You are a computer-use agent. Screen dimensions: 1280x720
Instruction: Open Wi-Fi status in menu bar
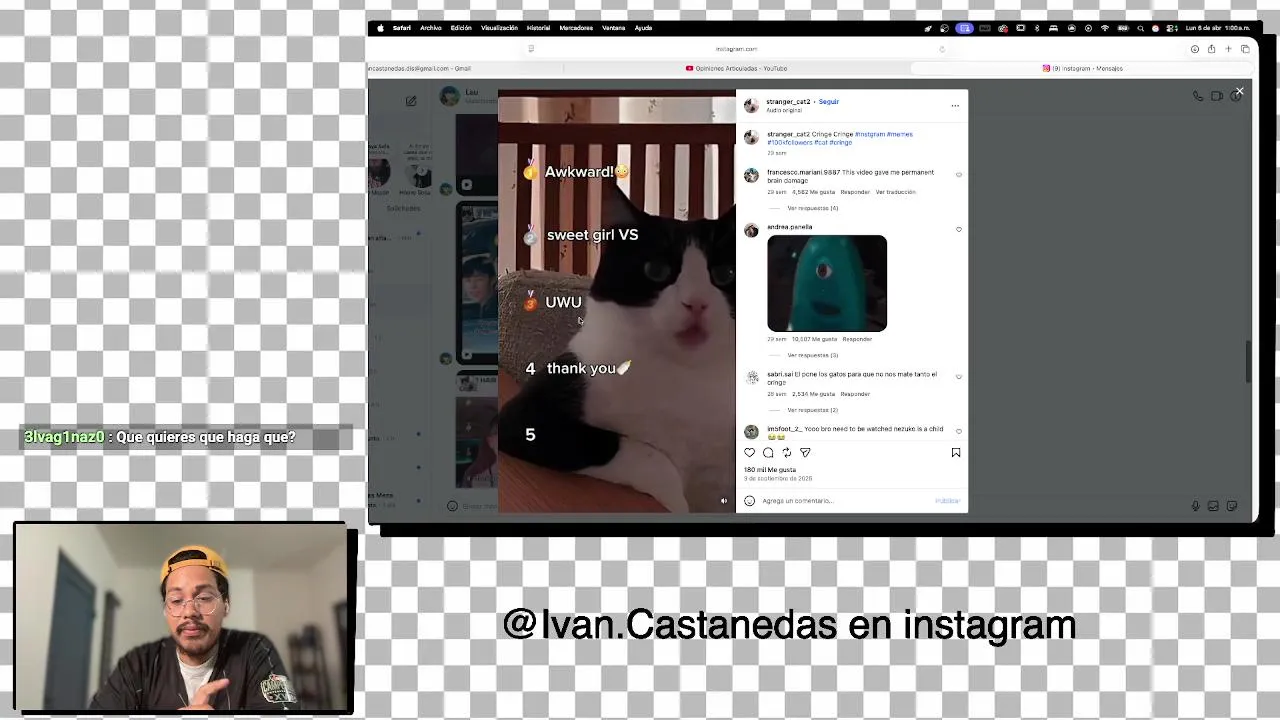pyautogui.click(x=1105, y=28)
